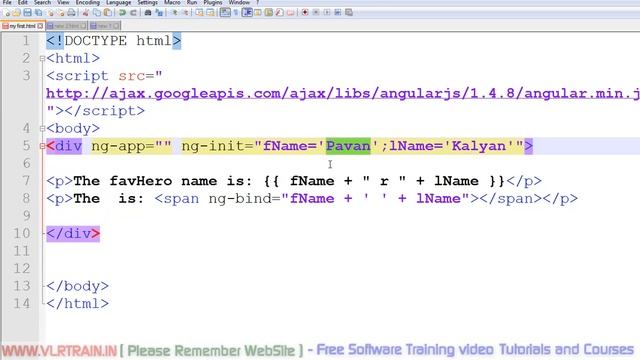Open the Window menu
Viewport: 640px width, 360px height.
239,2
